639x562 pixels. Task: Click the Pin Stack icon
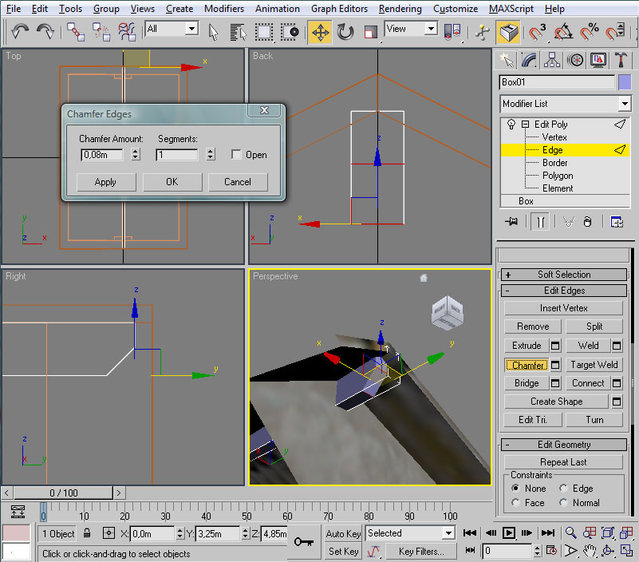tap(511, 222)
